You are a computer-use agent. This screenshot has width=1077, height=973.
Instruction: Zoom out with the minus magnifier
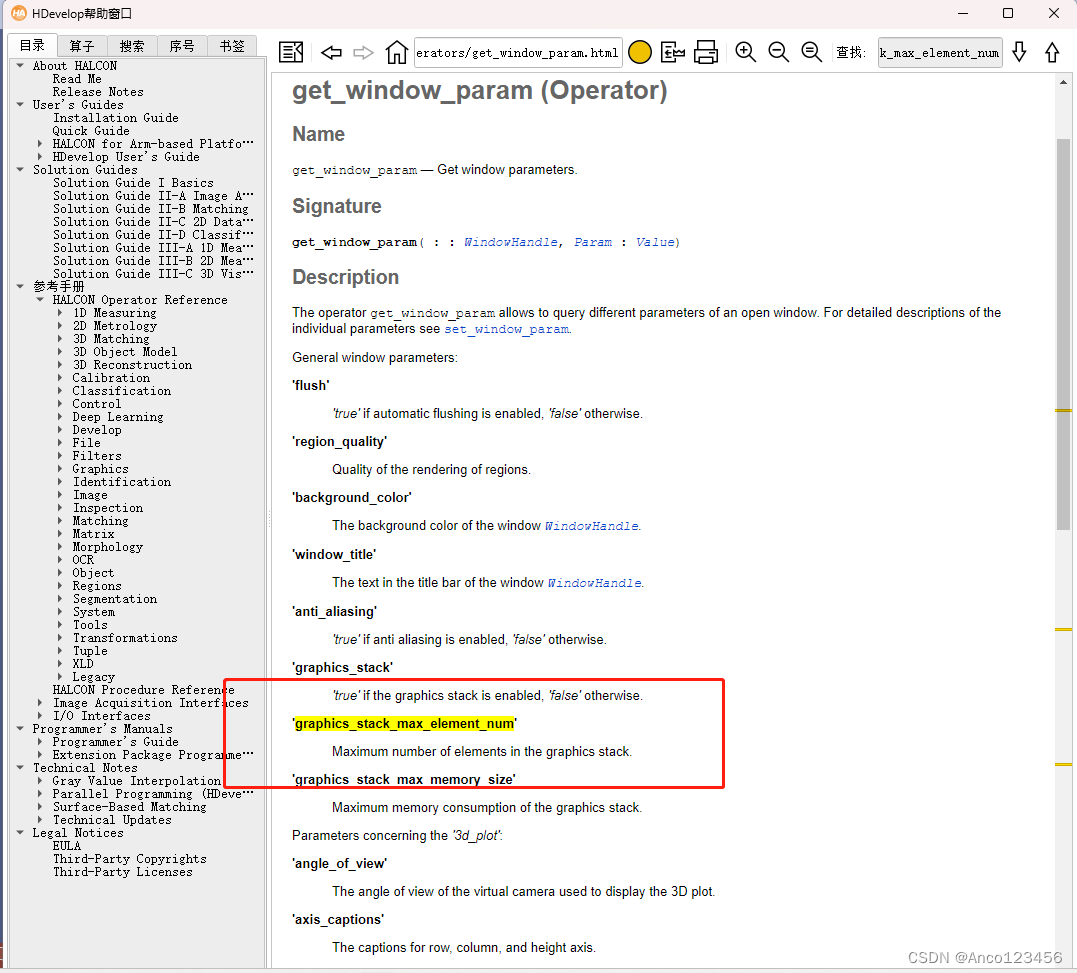coord(778,52)
